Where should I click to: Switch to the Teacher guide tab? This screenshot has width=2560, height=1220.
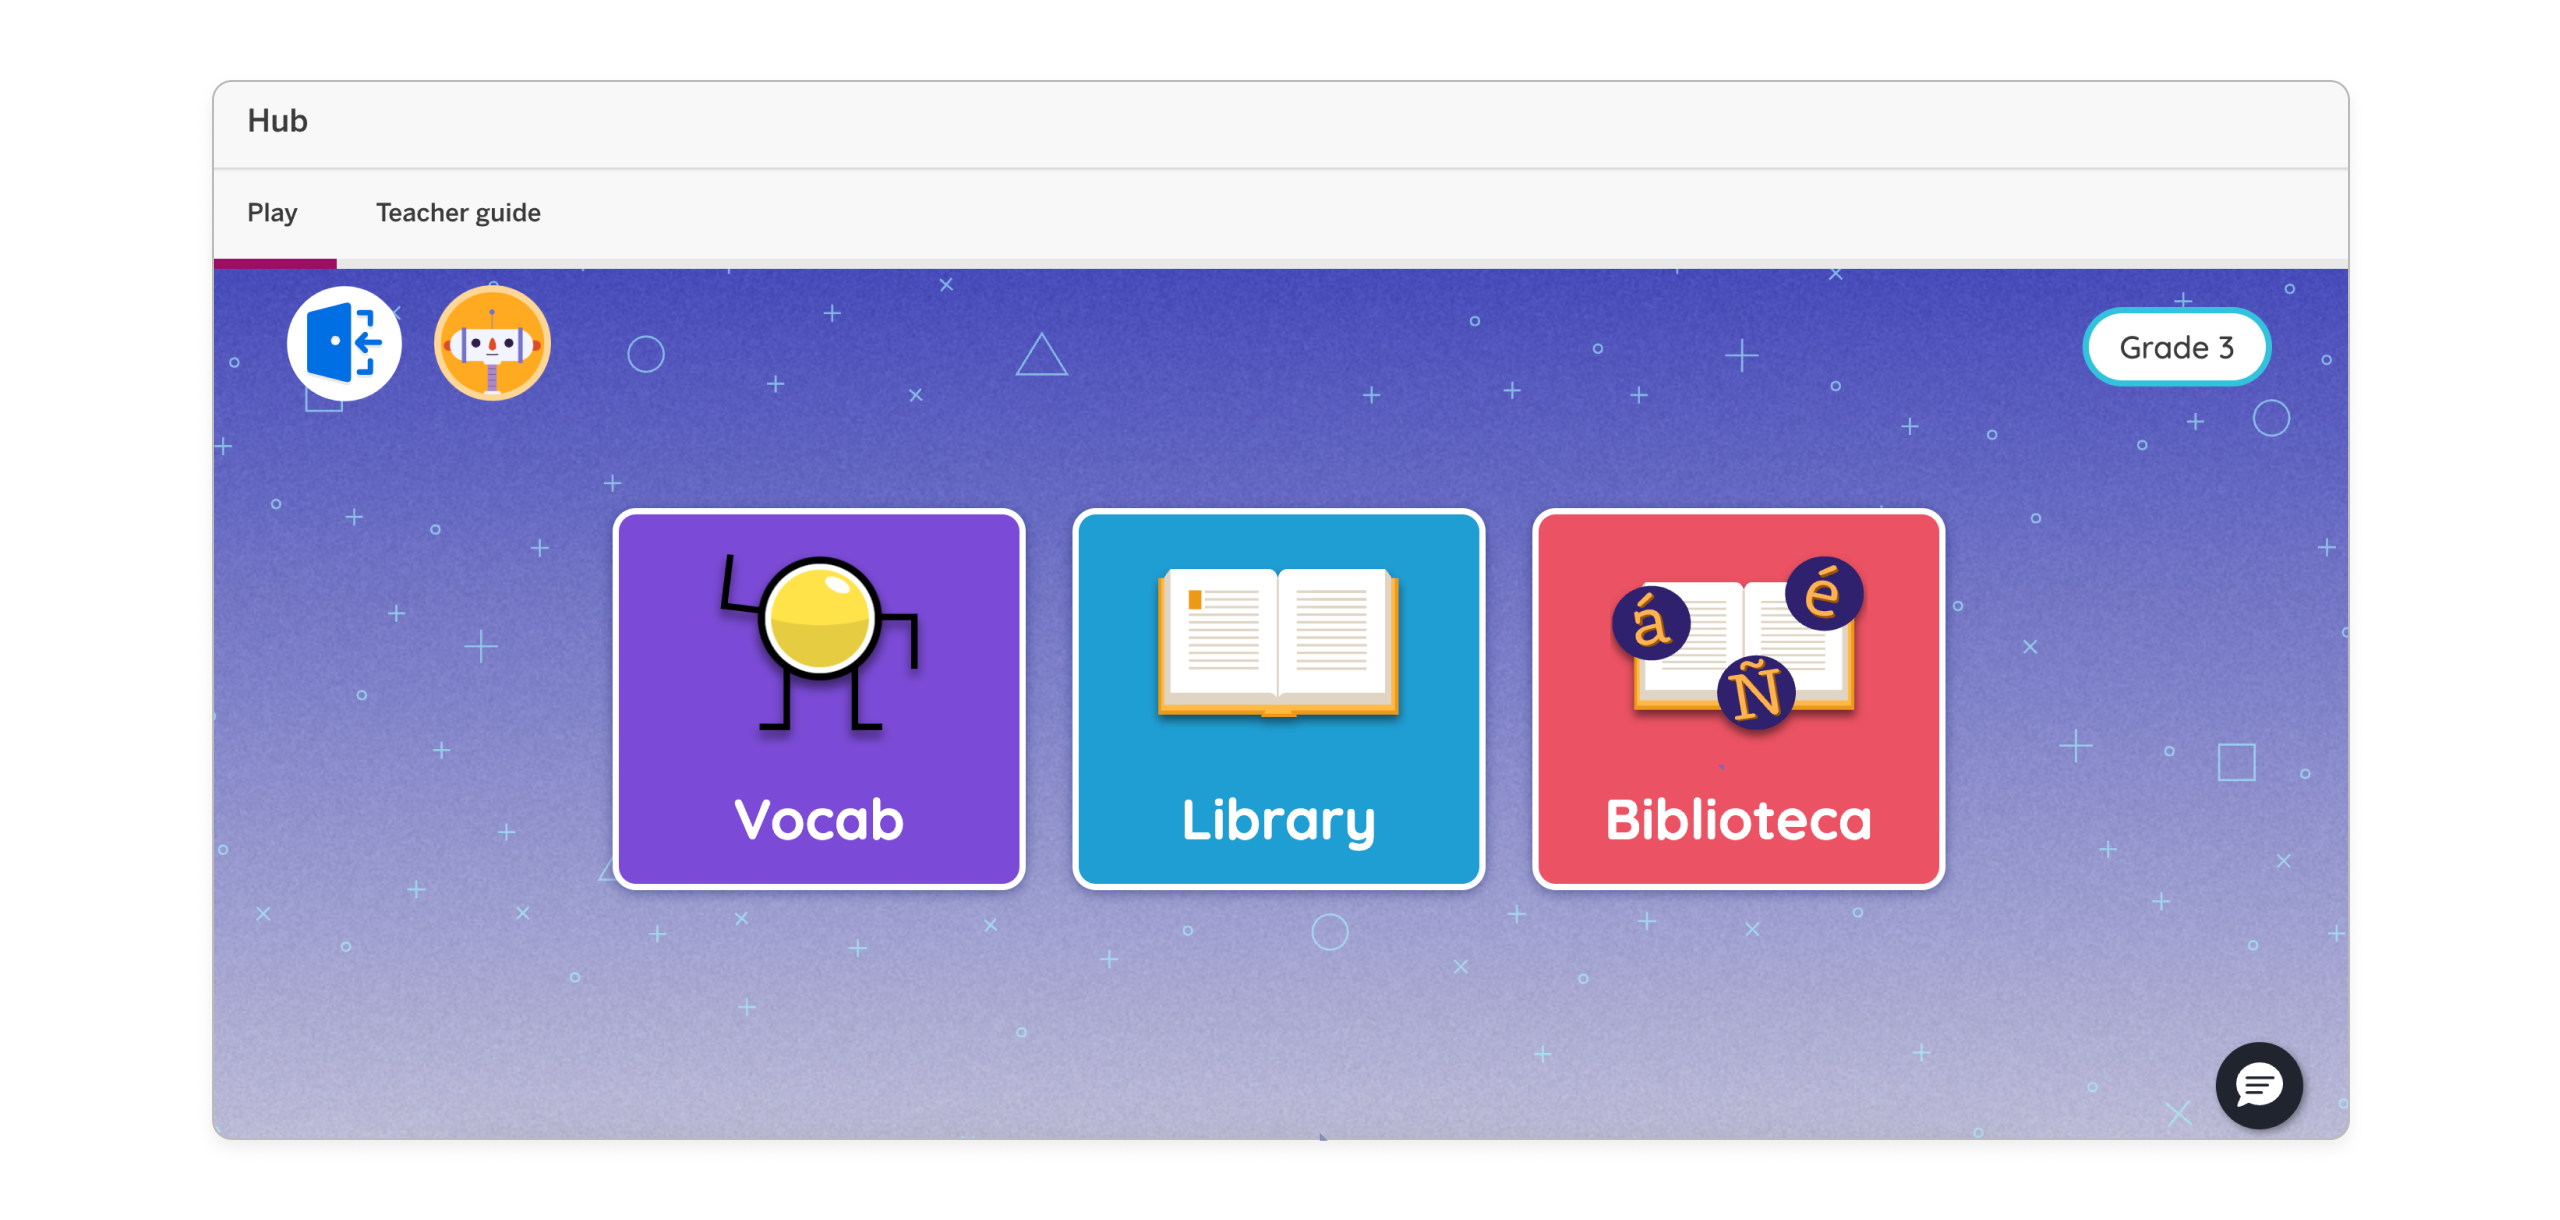click(458, 213)
